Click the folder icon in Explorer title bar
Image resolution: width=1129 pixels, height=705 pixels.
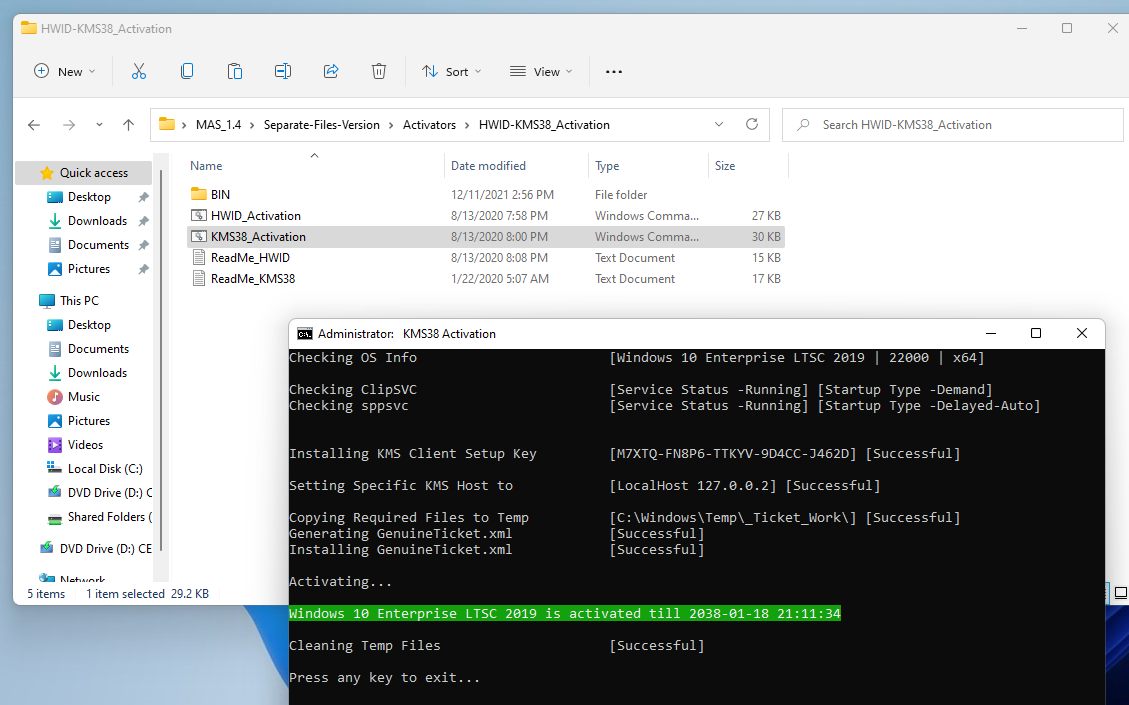click(x=29, y=28)
